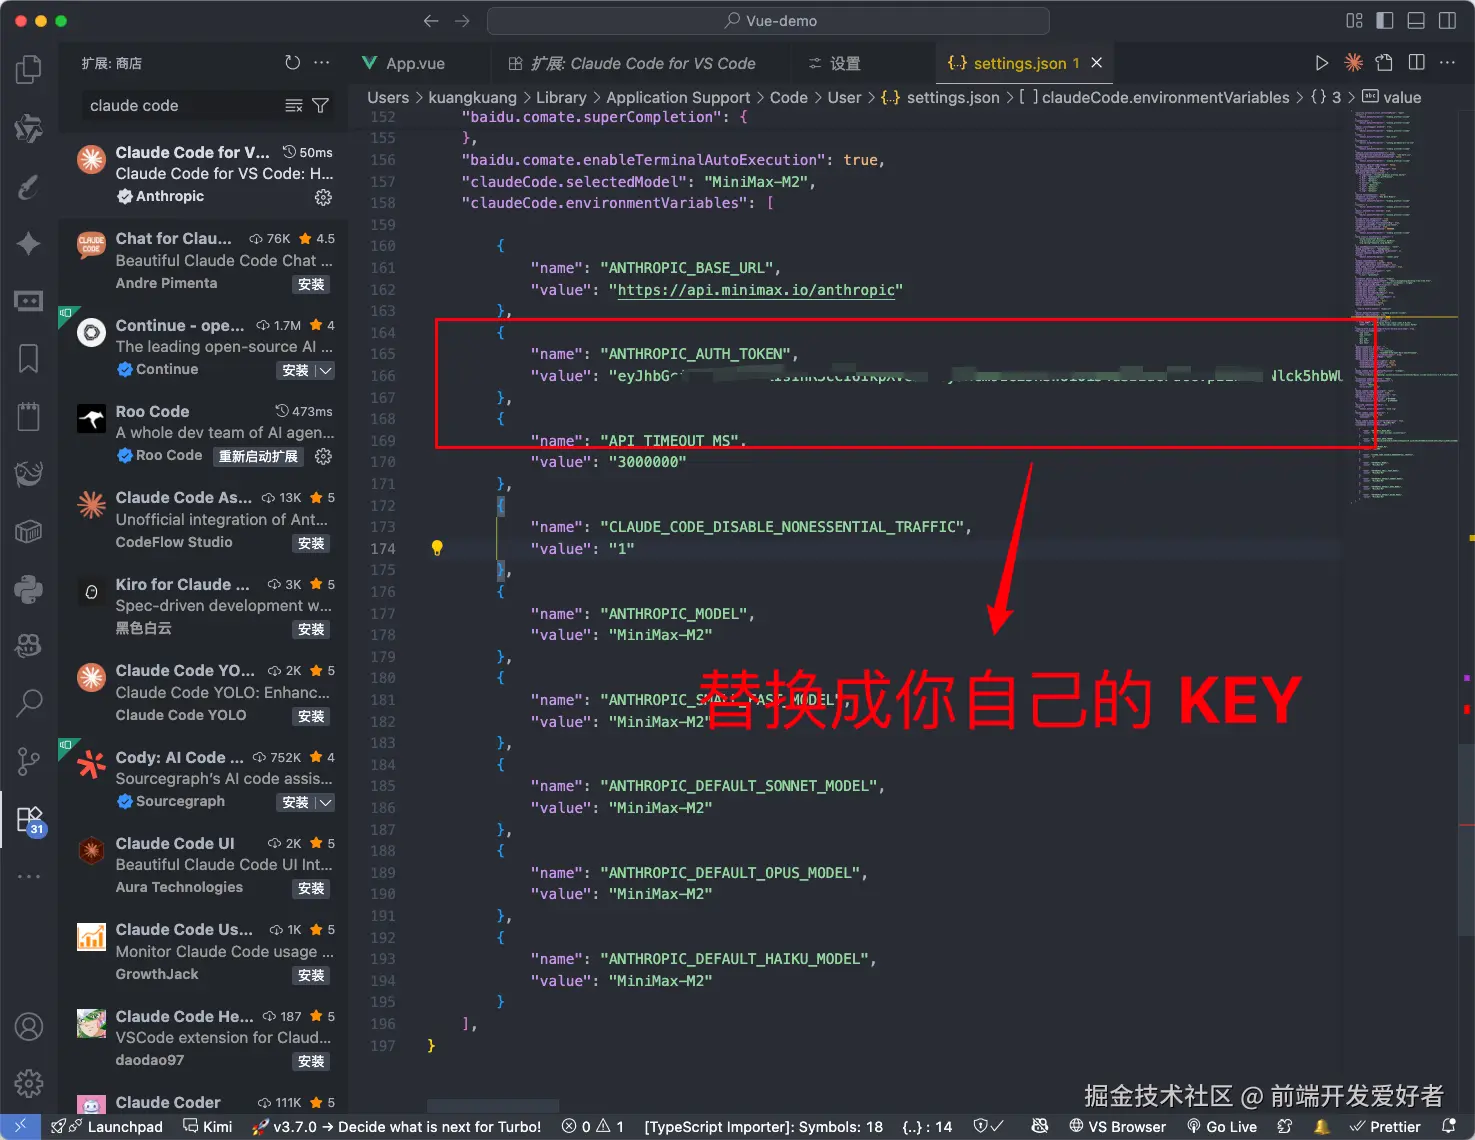The width and height of the screenshot is (1475, 1140).
Task: Open the Explorer view in activity bar
Action: (29, 70)
